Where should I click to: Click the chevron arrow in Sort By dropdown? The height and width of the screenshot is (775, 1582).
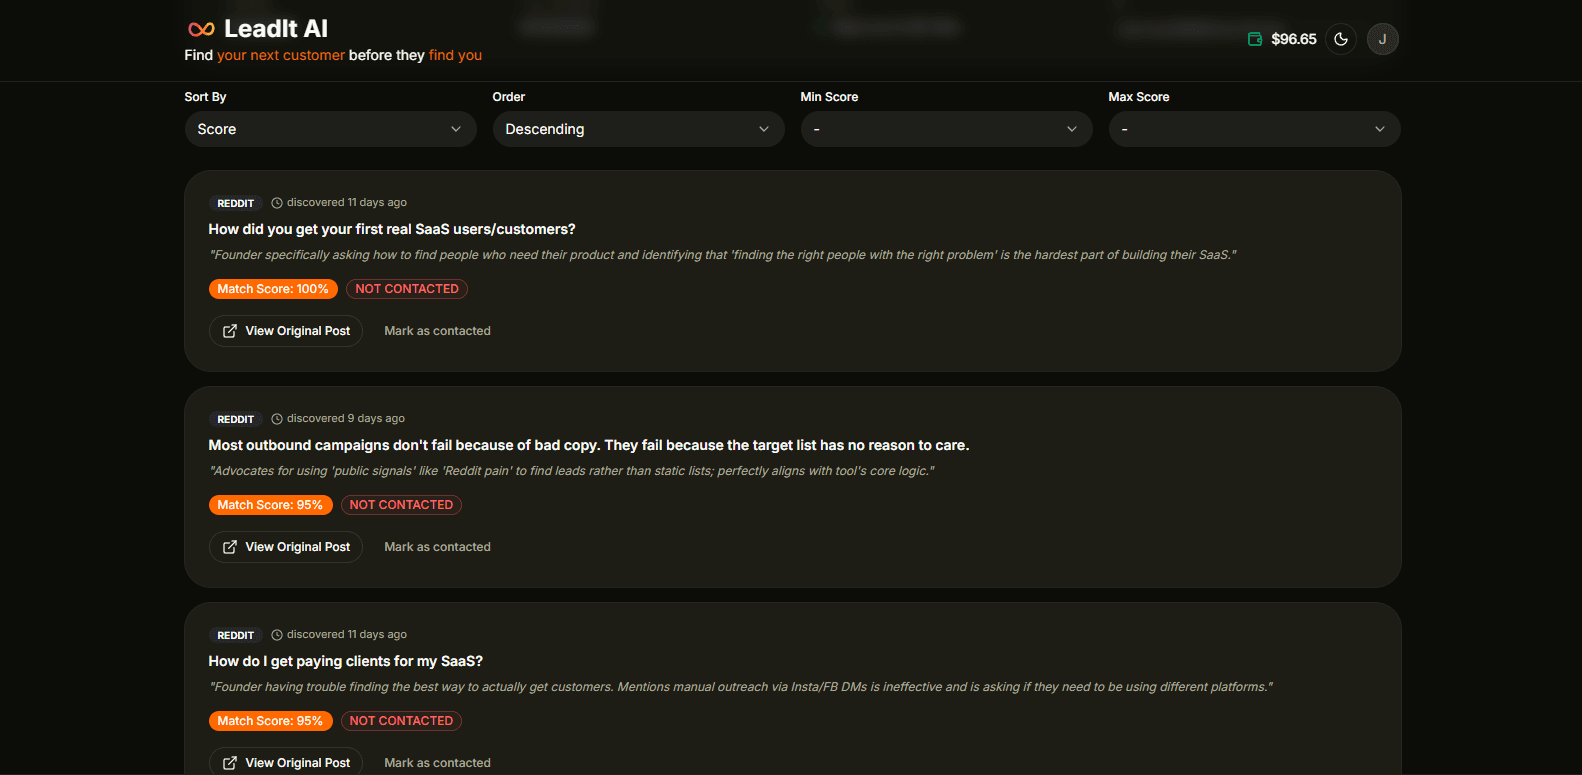click(456, 129)
